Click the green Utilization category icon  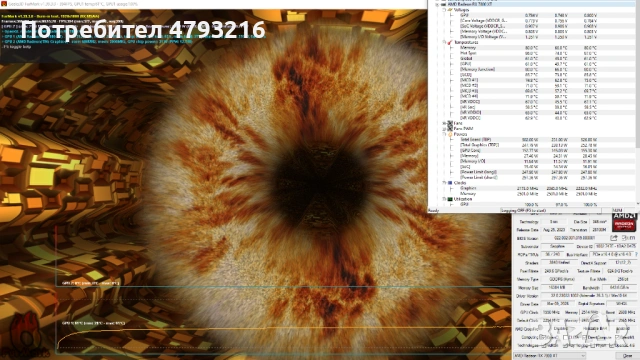(x=450, y=199)
